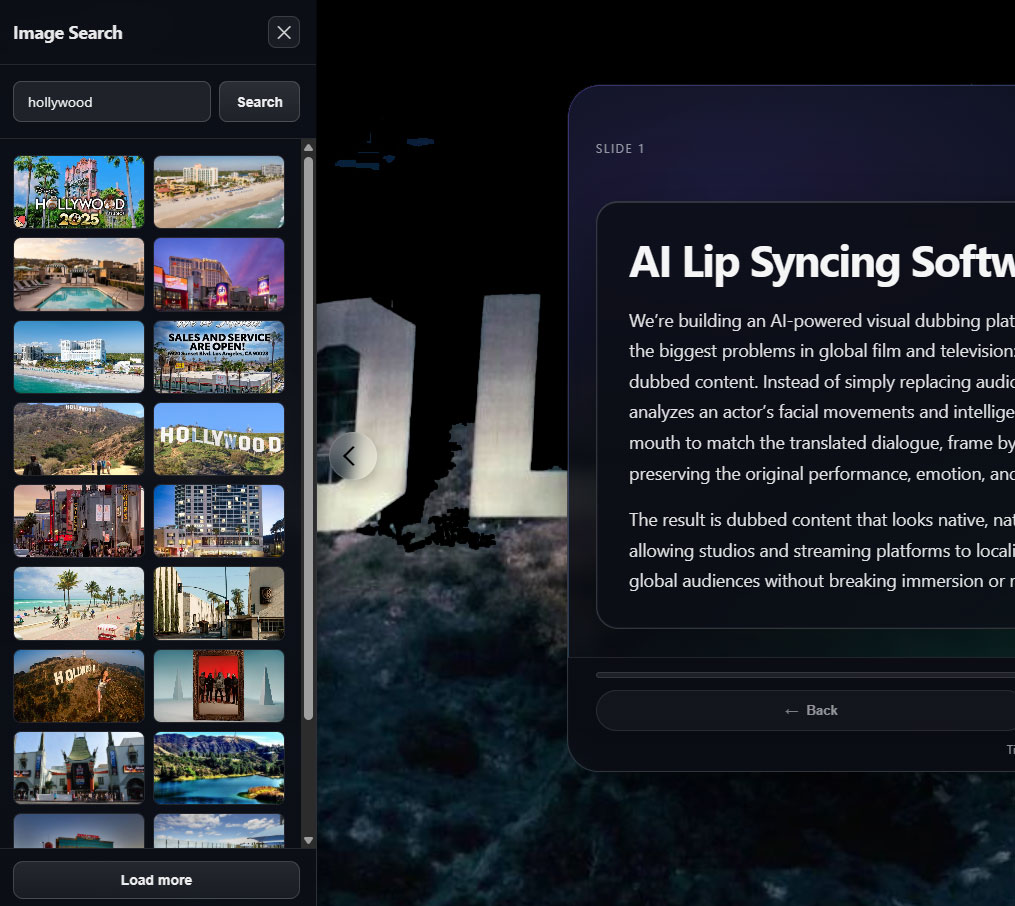1015x906 pixels.
Task: Select the Hollywood 2025 graphic thumbnail
Action: tap(79, 192)
